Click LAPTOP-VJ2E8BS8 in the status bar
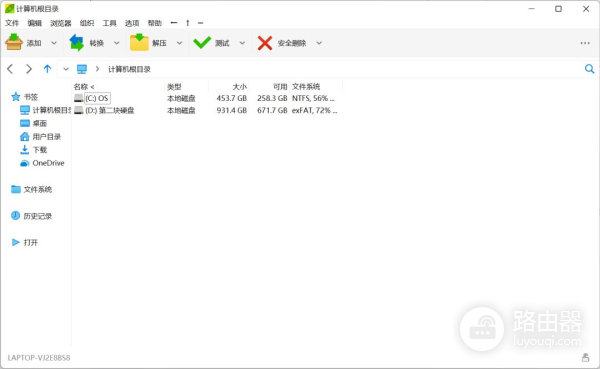Screen dimensions: 600x369 (x=39, y=358)
